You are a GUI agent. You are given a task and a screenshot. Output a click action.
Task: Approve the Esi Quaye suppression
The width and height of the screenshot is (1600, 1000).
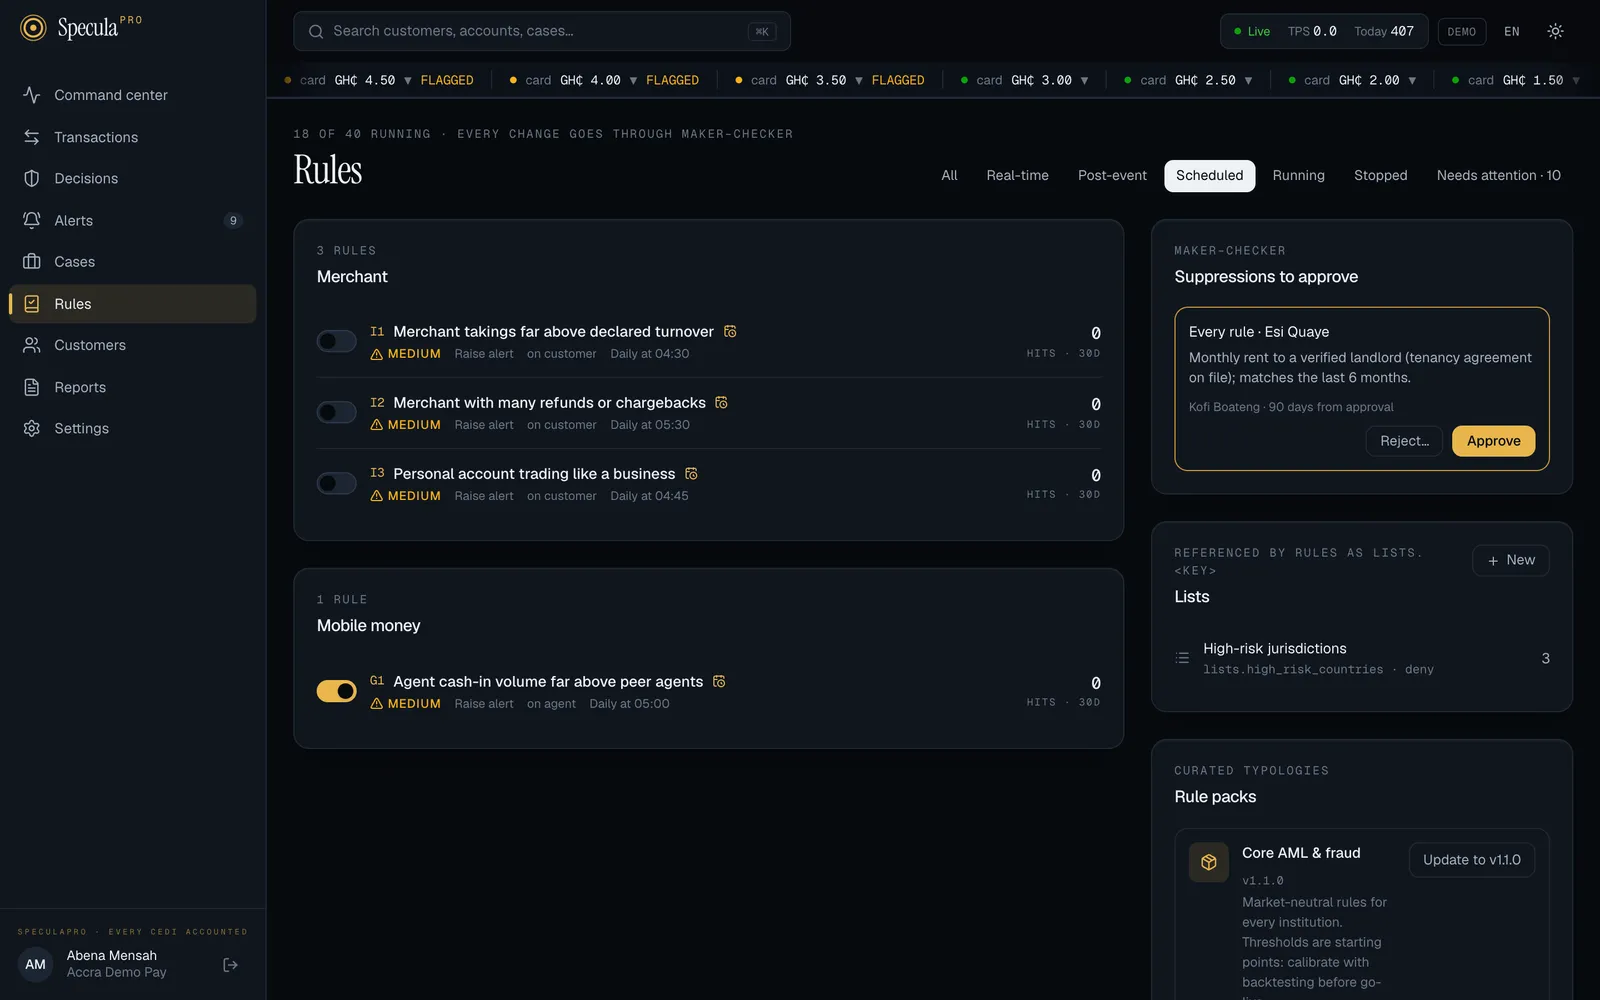1493,441
